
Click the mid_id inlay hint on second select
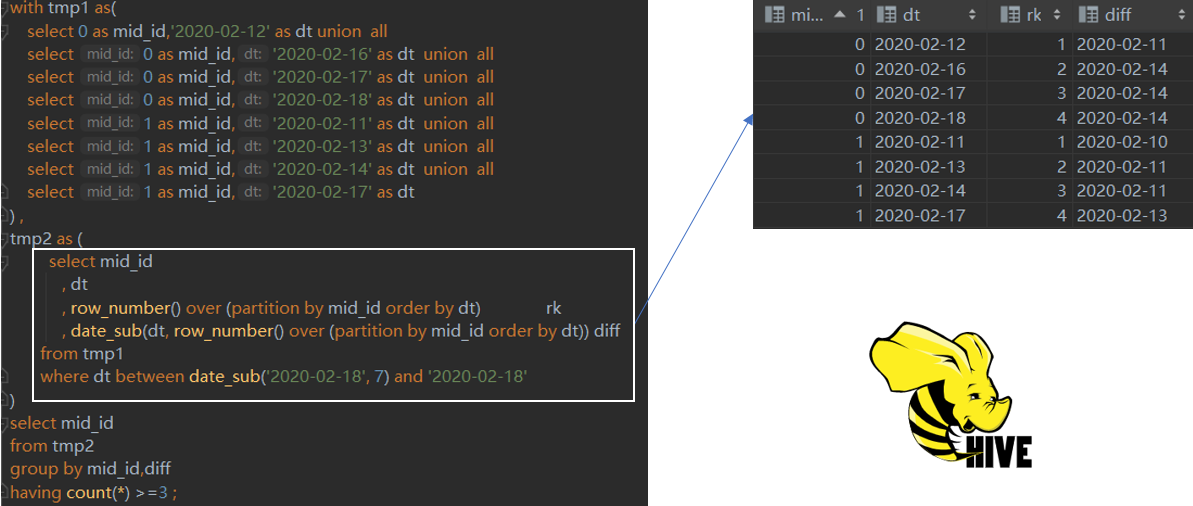click(x=109, y=54)
